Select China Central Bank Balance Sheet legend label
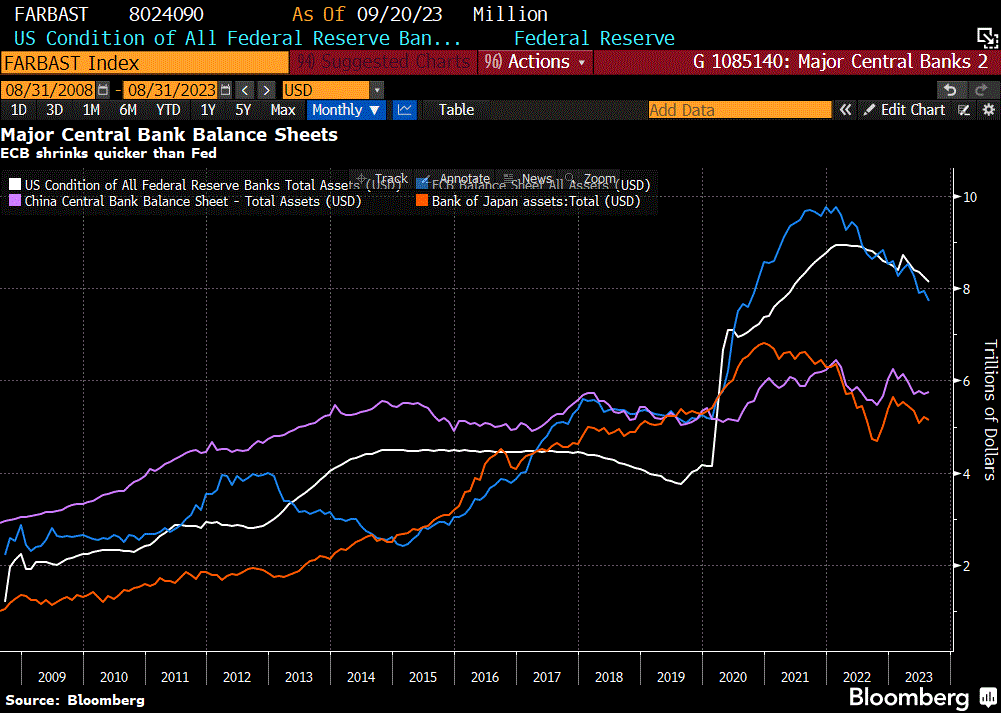The width and height of the screenshot is (1001, 713). (x=193, y=201)
